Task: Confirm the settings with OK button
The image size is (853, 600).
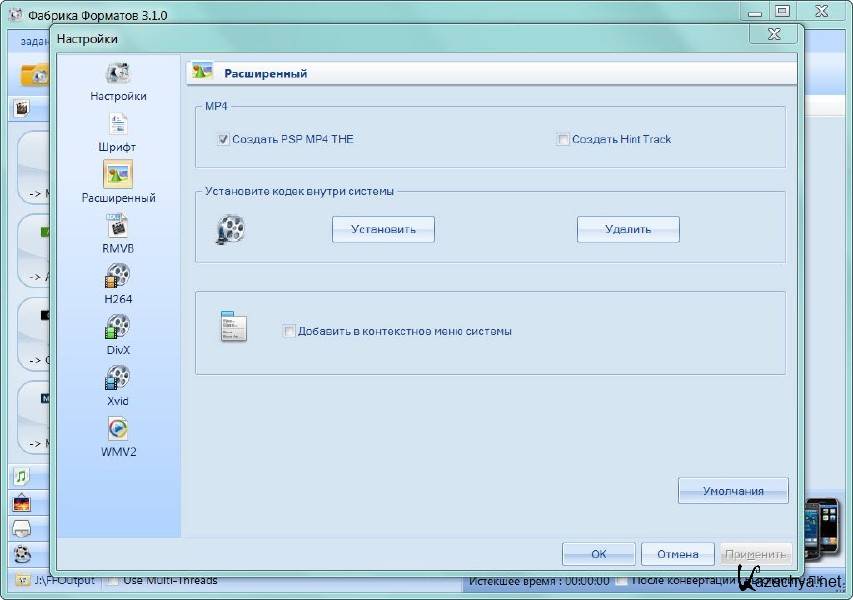Action: pyautogui.click(x=598, y=554)
